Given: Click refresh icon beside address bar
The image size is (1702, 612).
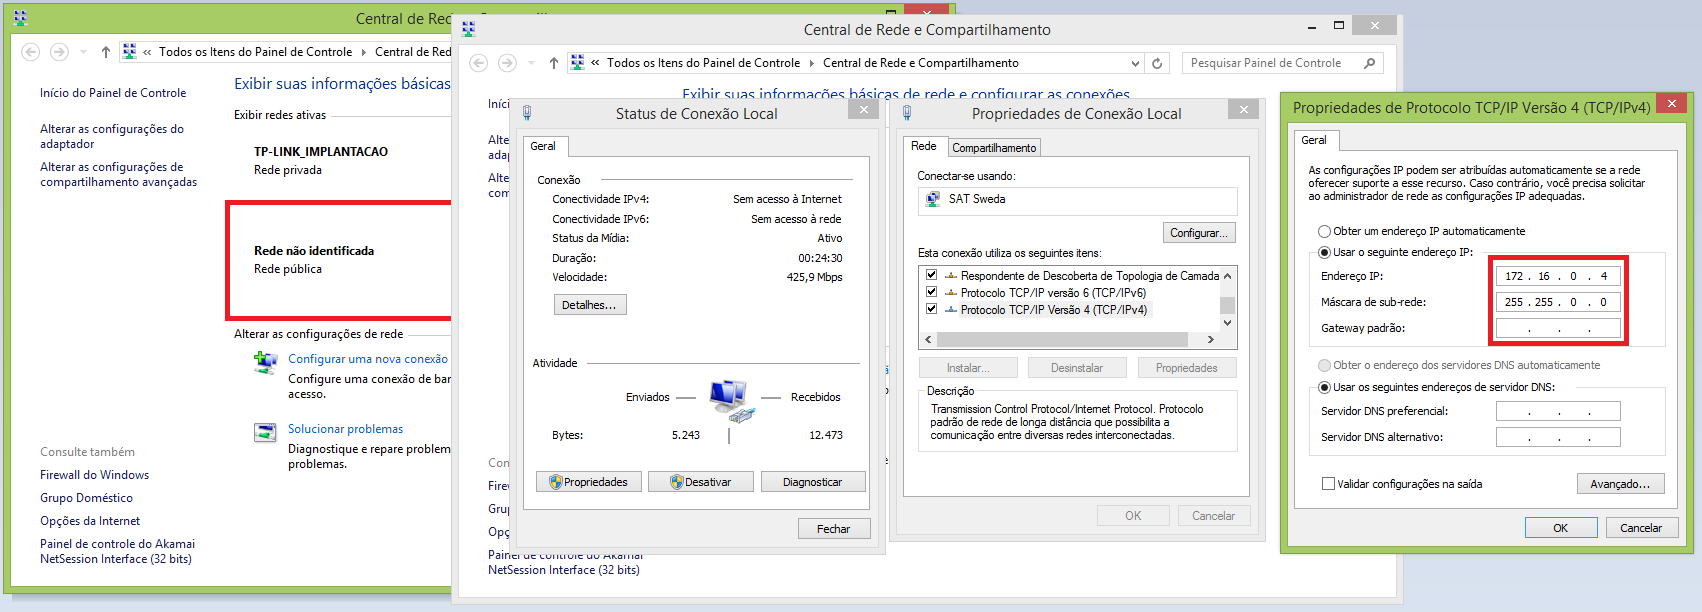Looking at the screenshot, I should coord(1157,63).
